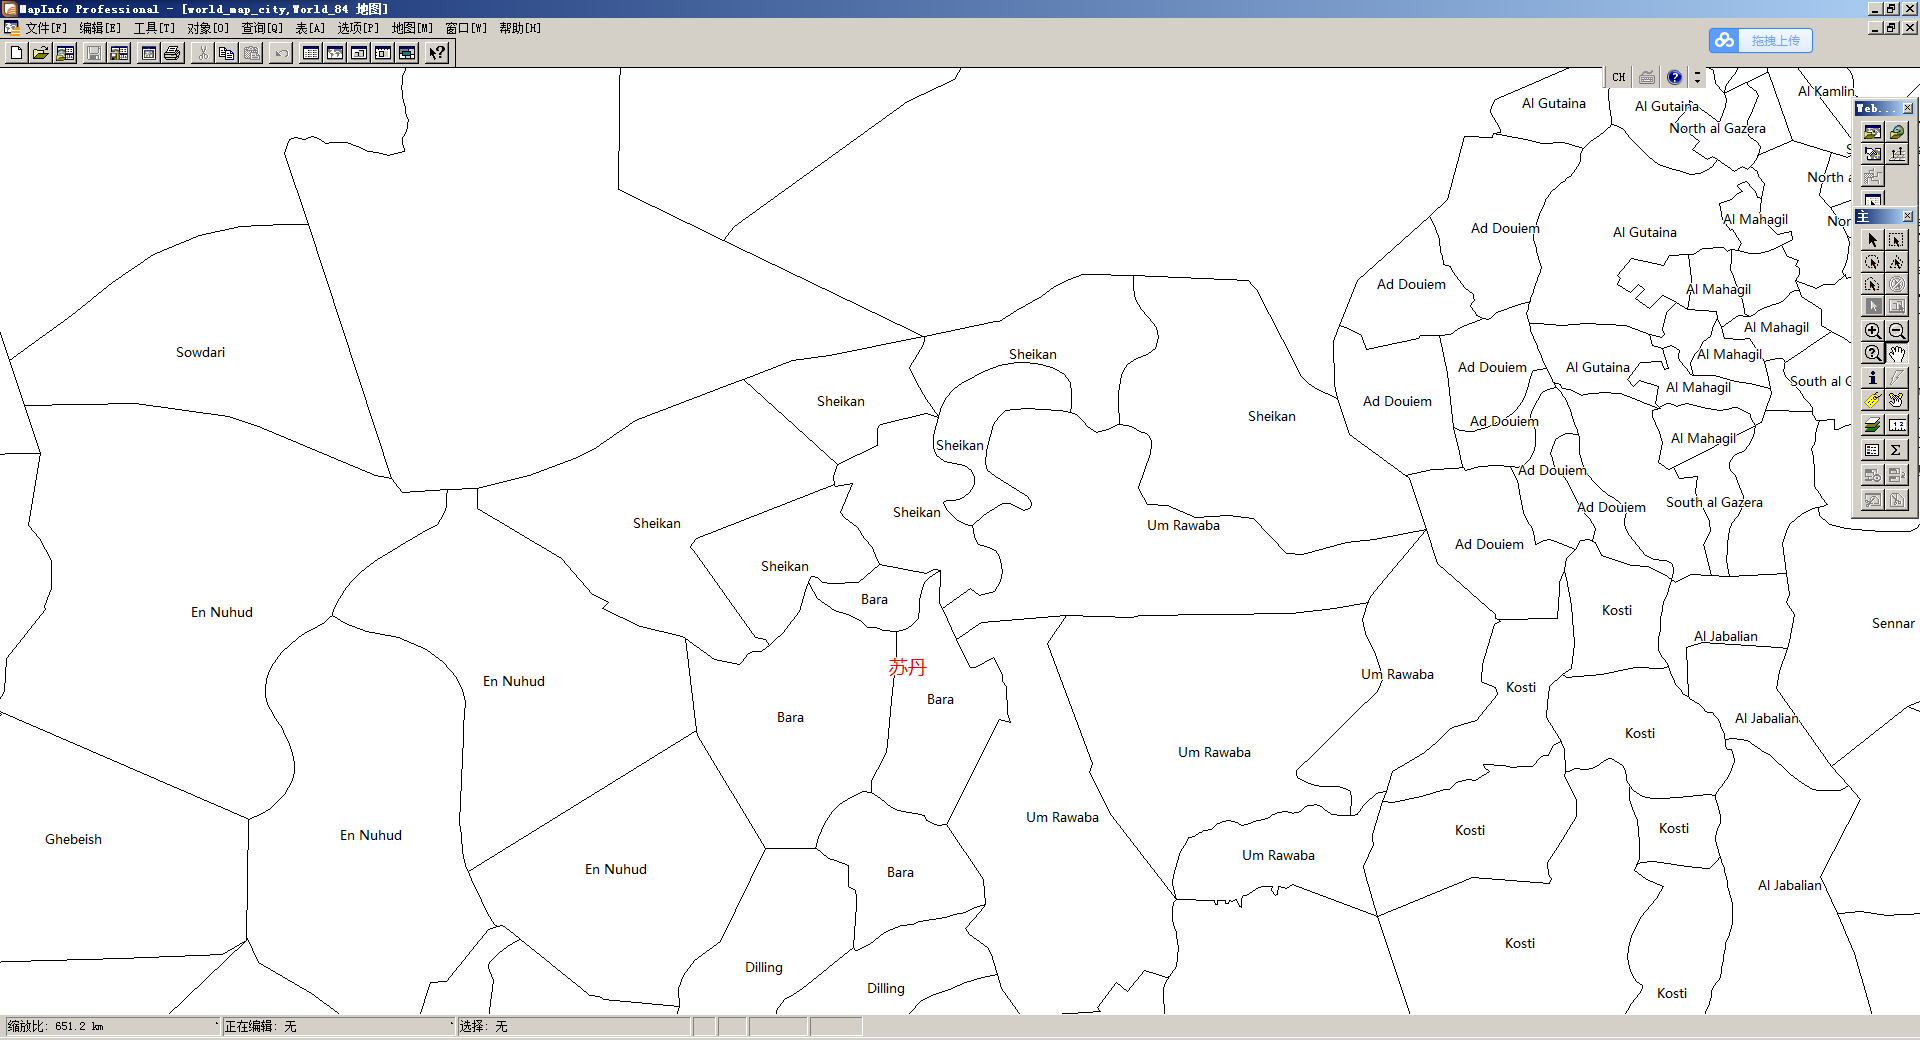
Task: Open the Change View question-magnifier tool
Action: point(1873,353)
